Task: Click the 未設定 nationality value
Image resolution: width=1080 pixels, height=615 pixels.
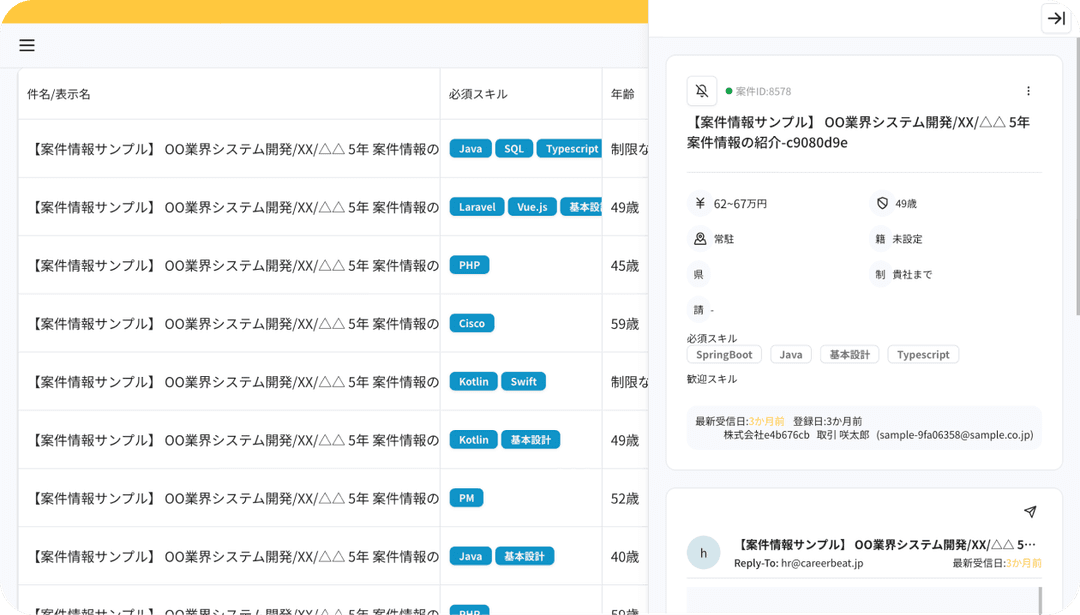Action: coord(907,239)
